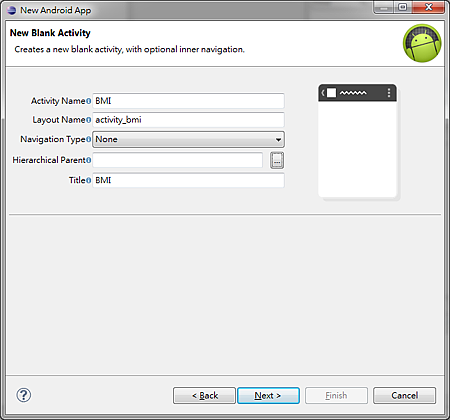Focus the empty Hierarchical Parent field
450x420 pixels.
click(x=177, y=160)
